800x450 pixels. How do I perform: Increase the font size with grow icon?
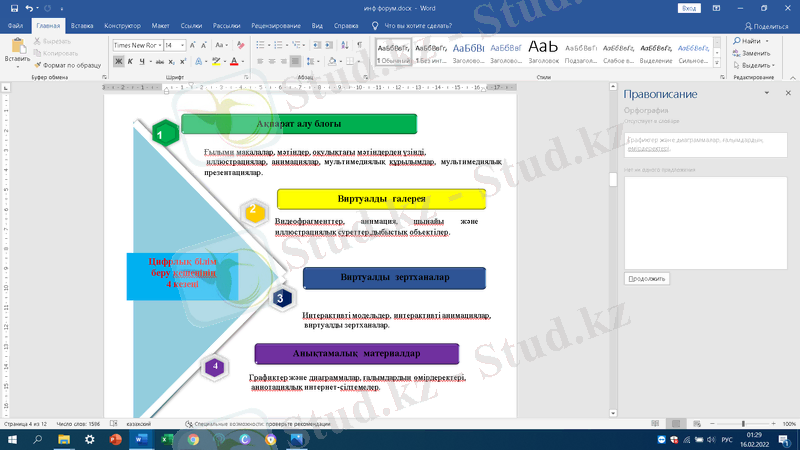coord(193,45)
